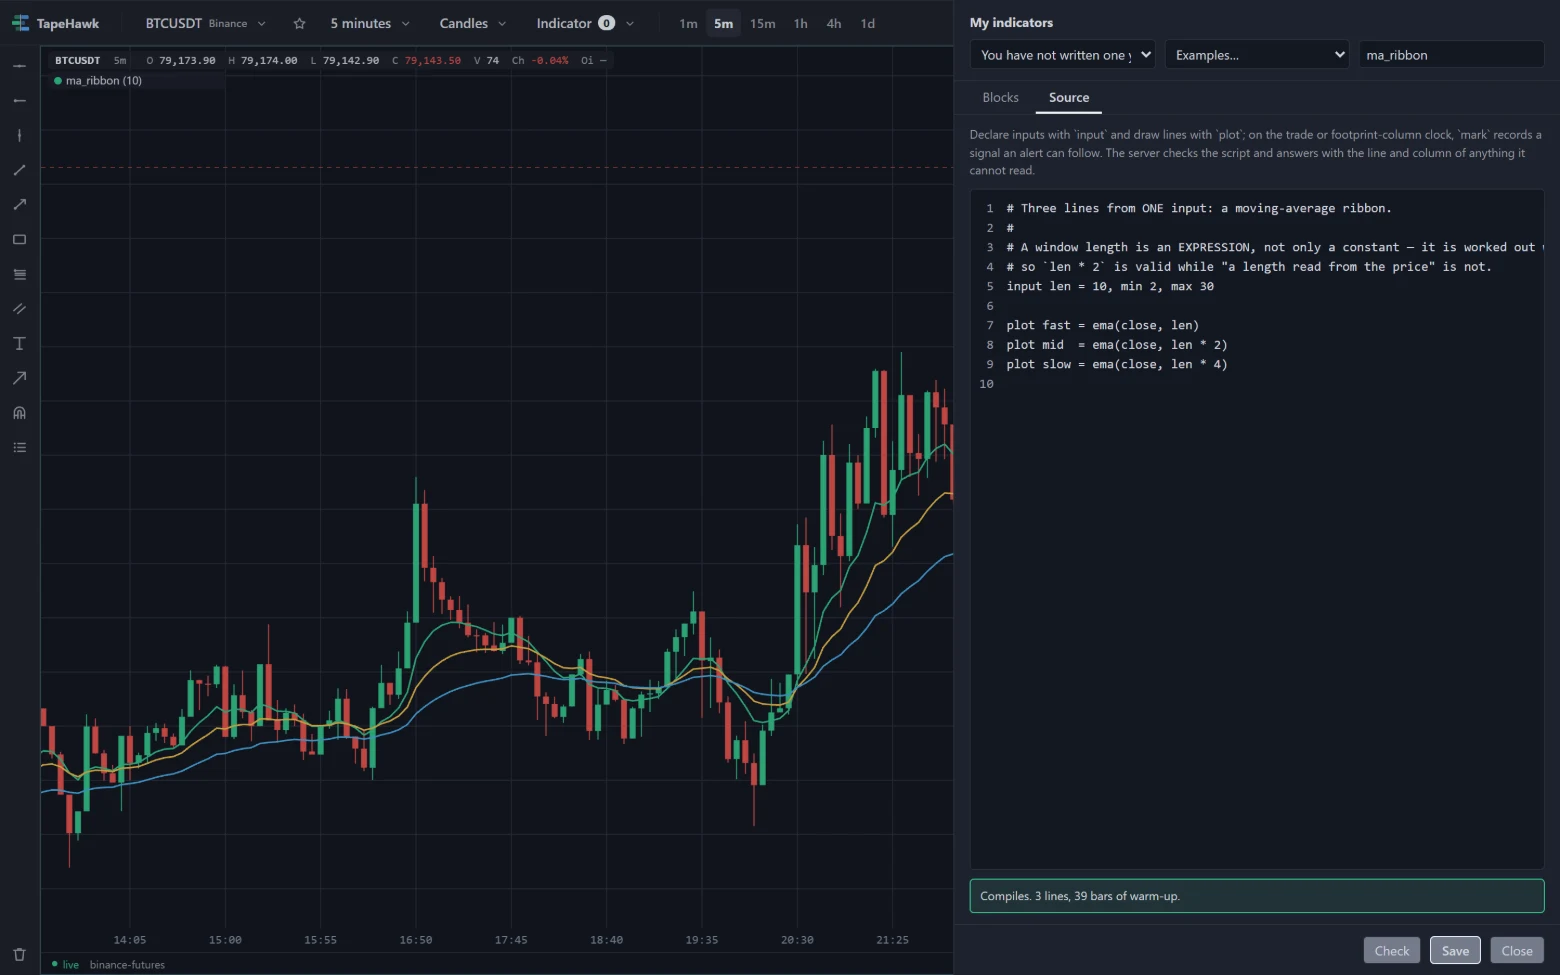The height and width of the screenshot is (975, 1560).
Task: Switch to 15m timeframe
Action: (763, 23)
